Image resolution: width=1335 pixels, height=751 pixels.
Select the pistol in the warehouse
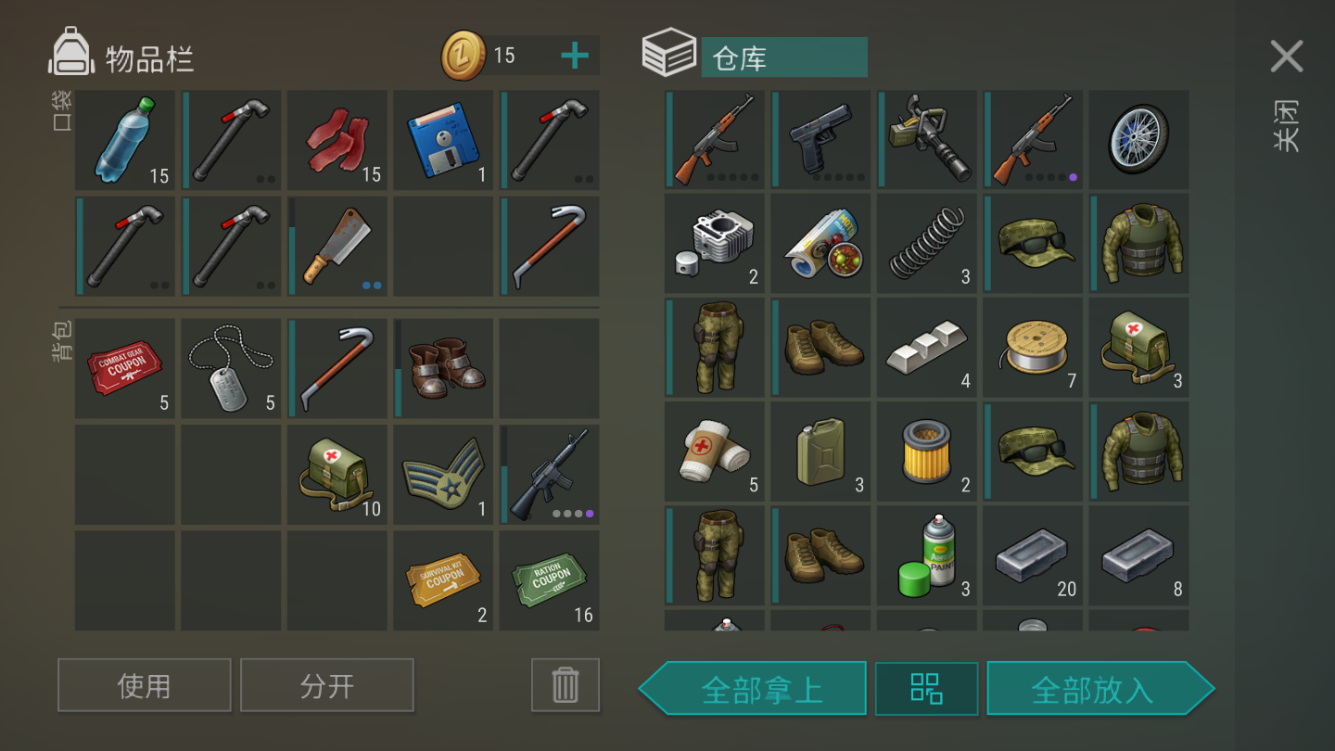pos(820,140)
